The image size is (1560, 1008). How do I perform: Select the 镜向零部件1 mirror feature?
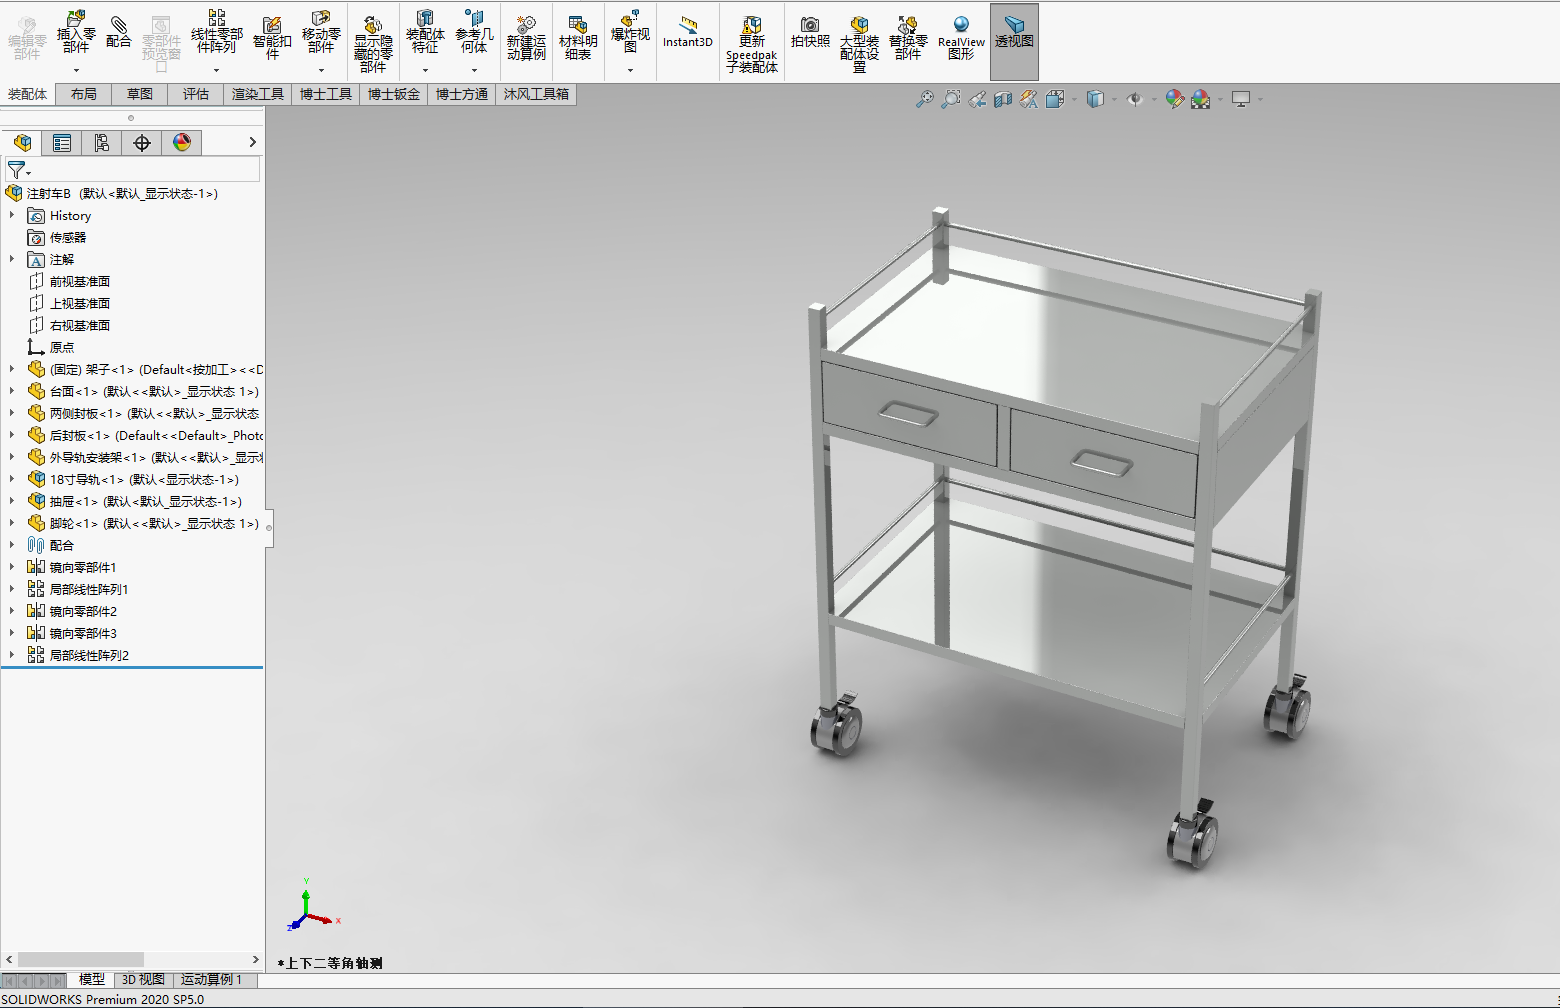73,567
